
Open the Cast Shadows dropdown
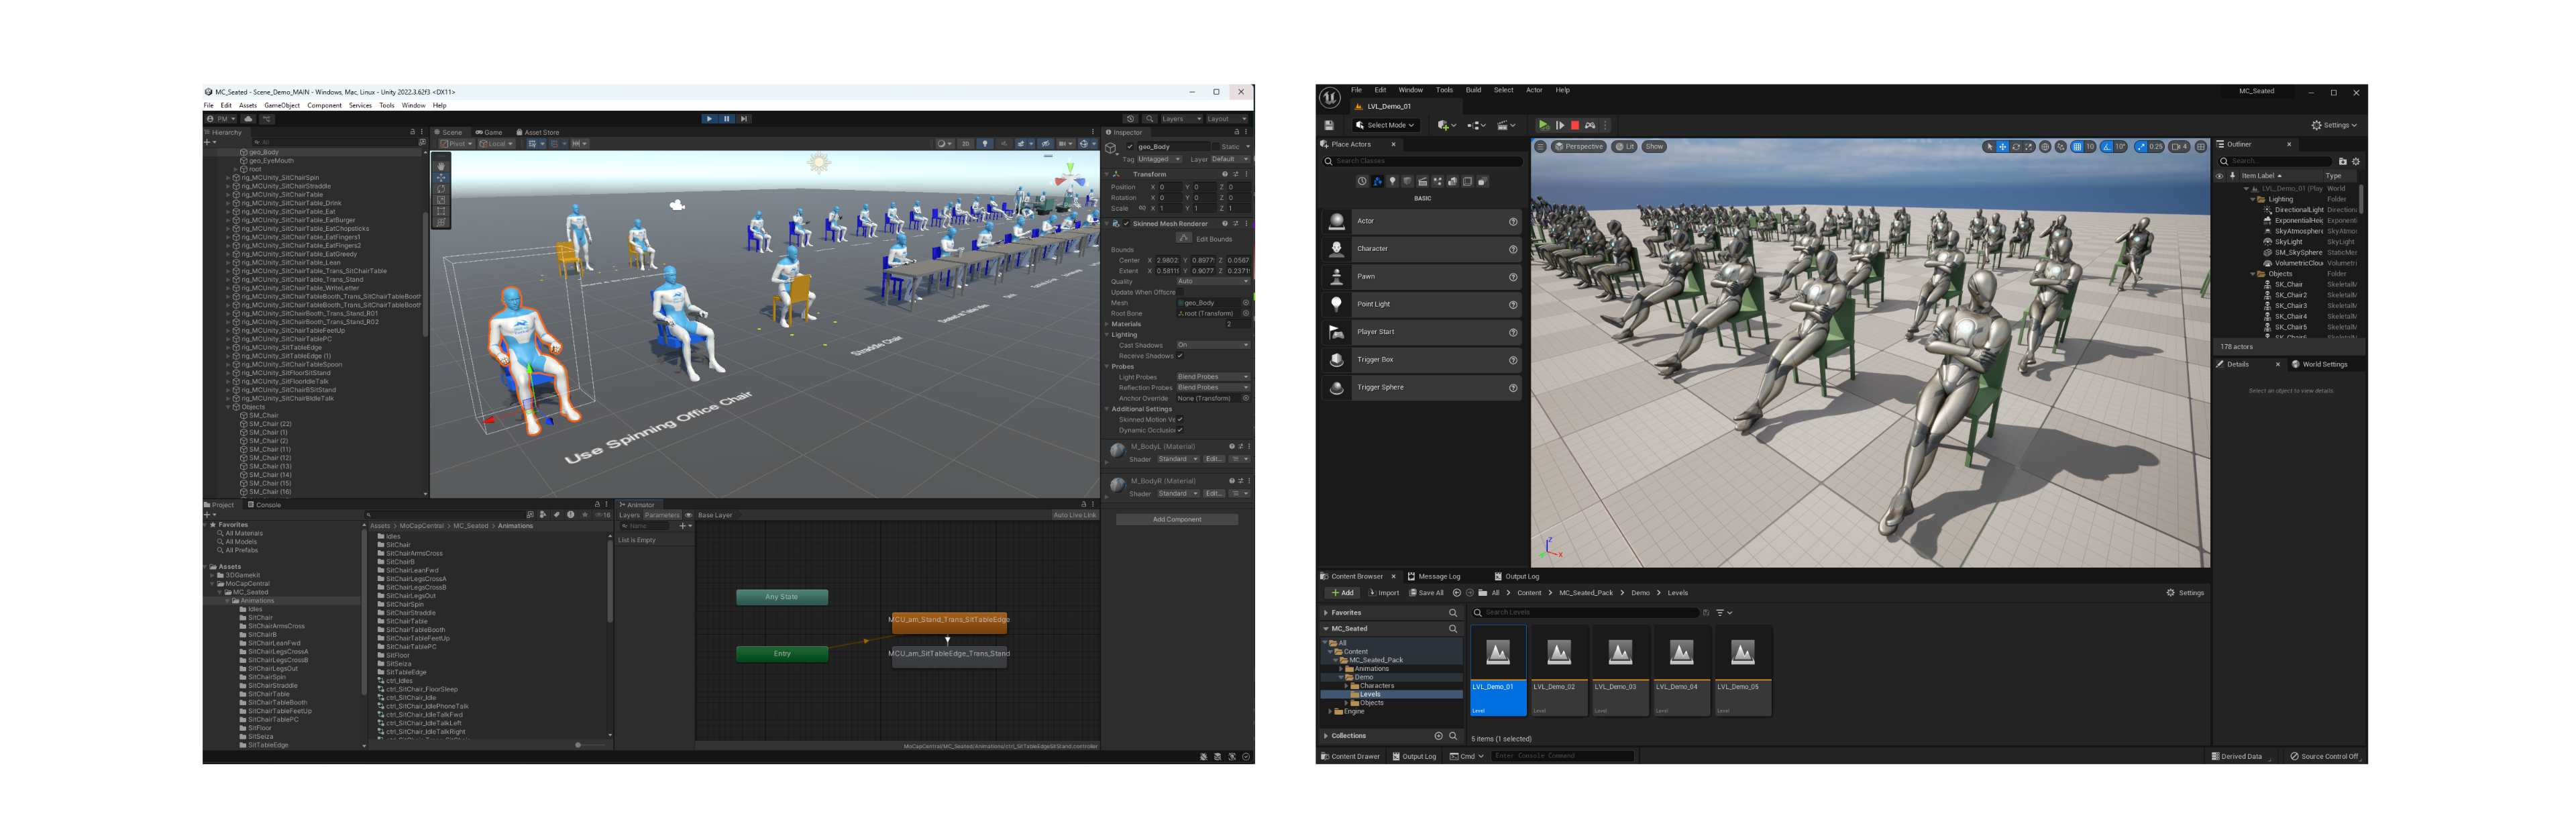(x=1212, y=345)
